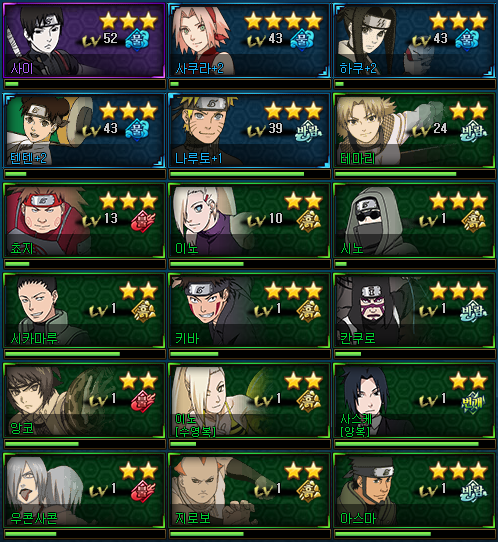Click the water element icon on 사쿠라+2
Image resolution: width=498 pixels, height=542 pixels.
tap(302, 40)
